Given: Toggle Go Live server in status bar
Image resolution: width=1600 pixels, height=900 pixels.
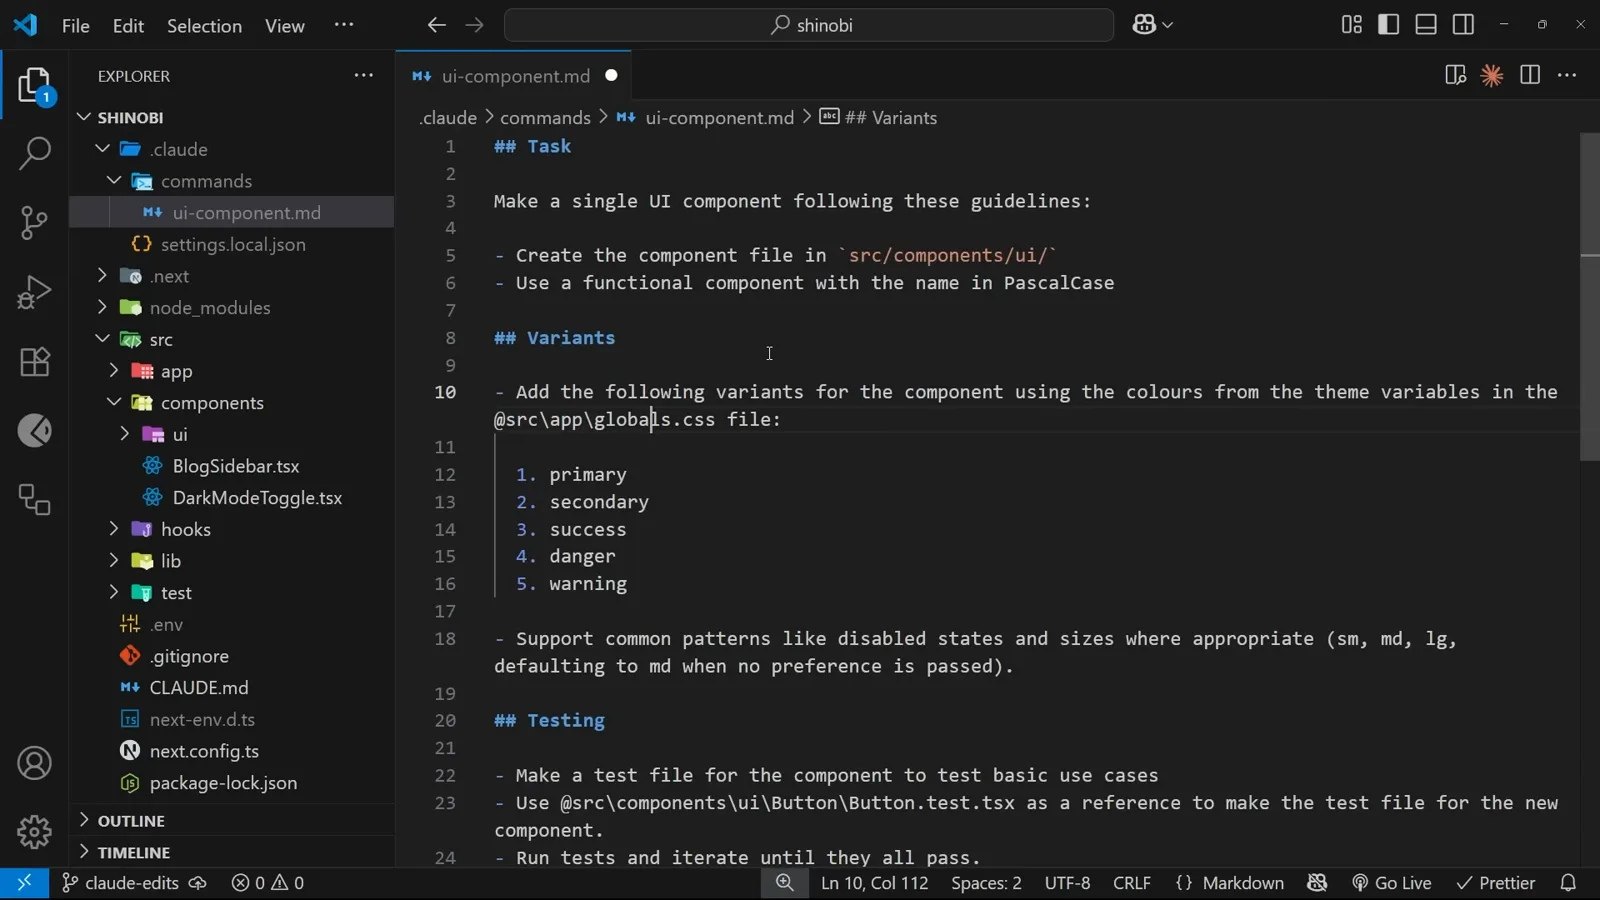Looking at the screenshot, I should pyautogui.click(x=1392, y=883).
